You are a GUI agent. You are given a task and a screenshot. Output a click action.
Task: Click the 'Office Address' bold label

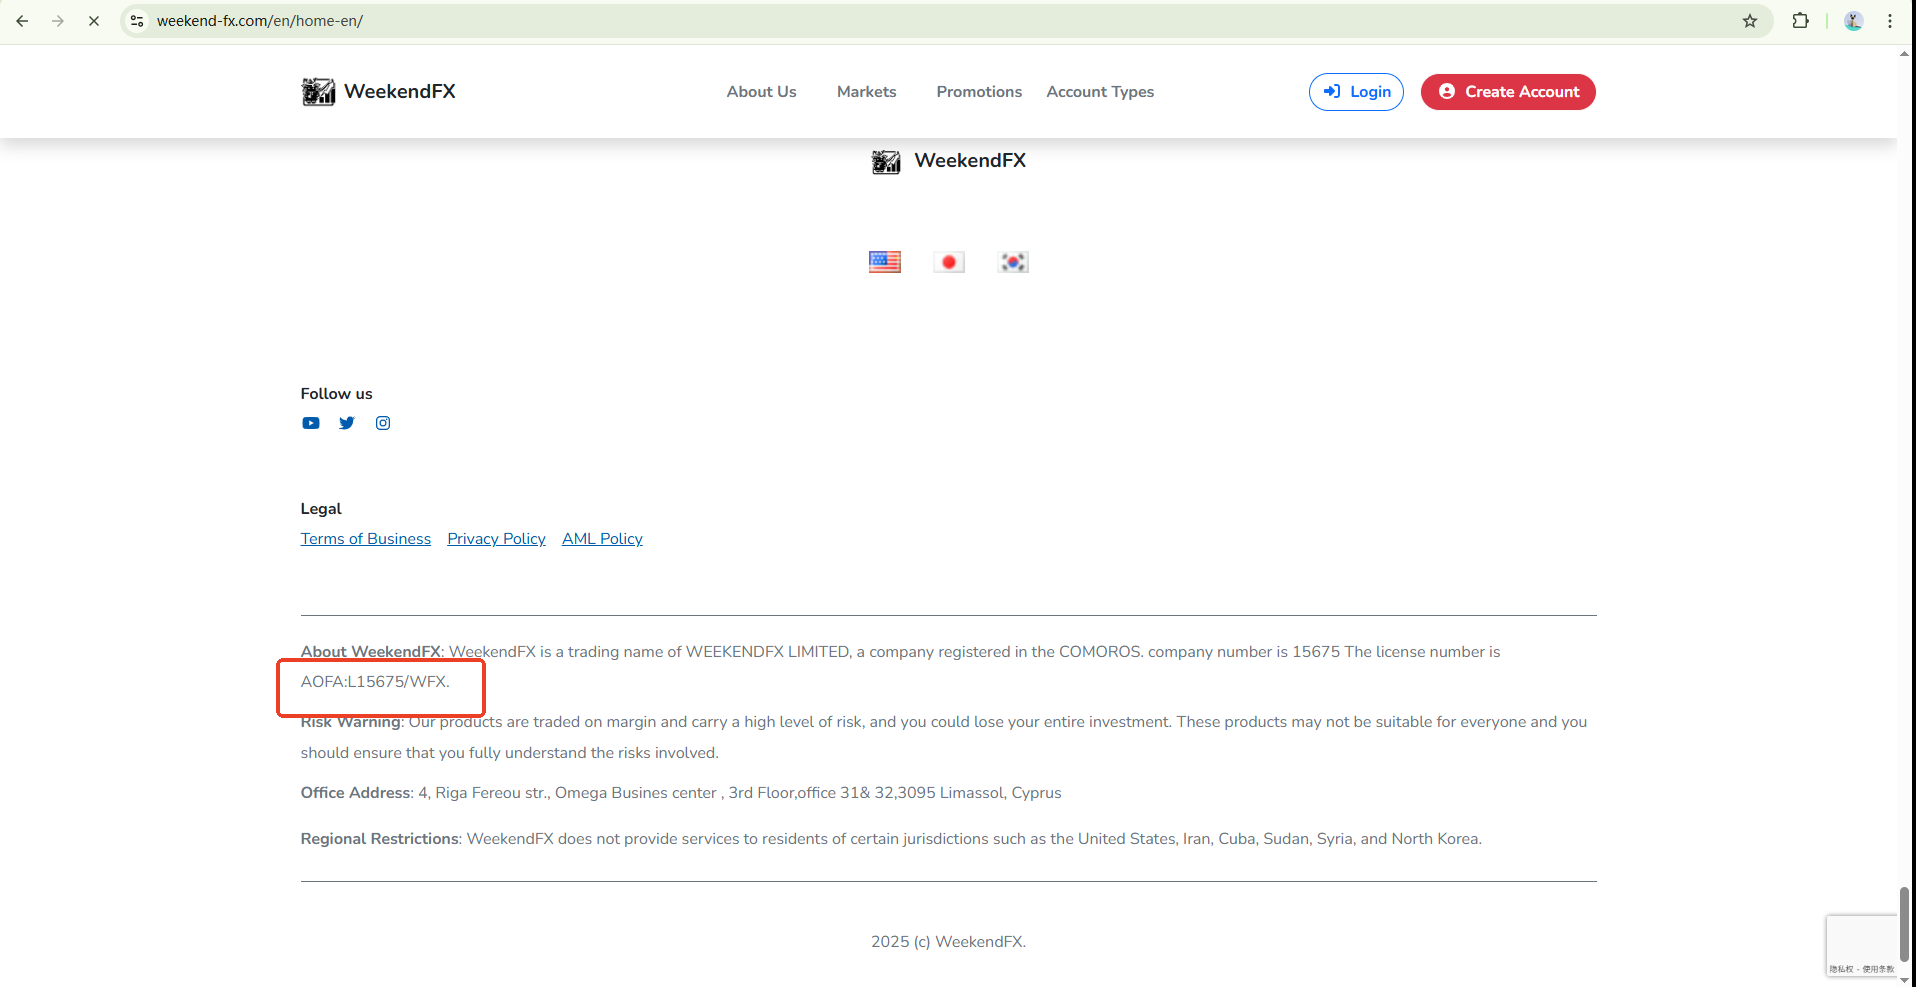click(x=356, y=793)
